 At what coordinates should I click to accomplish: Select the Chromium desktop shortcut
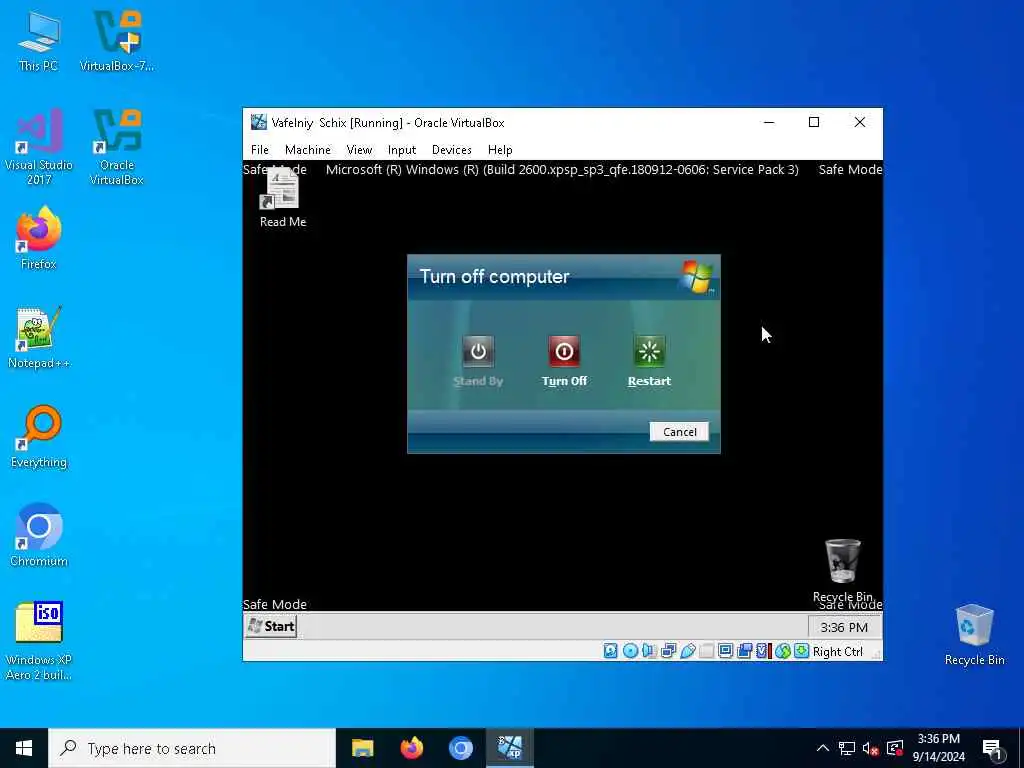[x=39, y=536]
